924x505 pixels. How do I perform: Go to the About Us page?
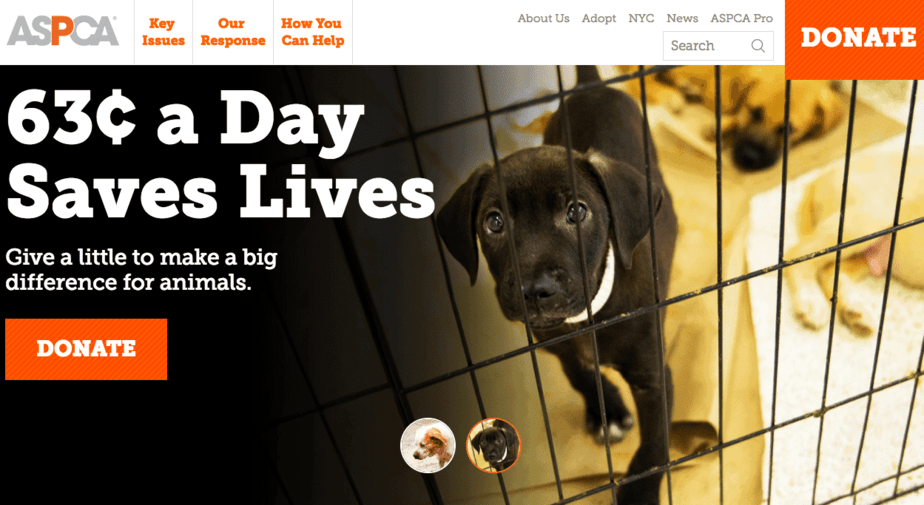point(543,18)
